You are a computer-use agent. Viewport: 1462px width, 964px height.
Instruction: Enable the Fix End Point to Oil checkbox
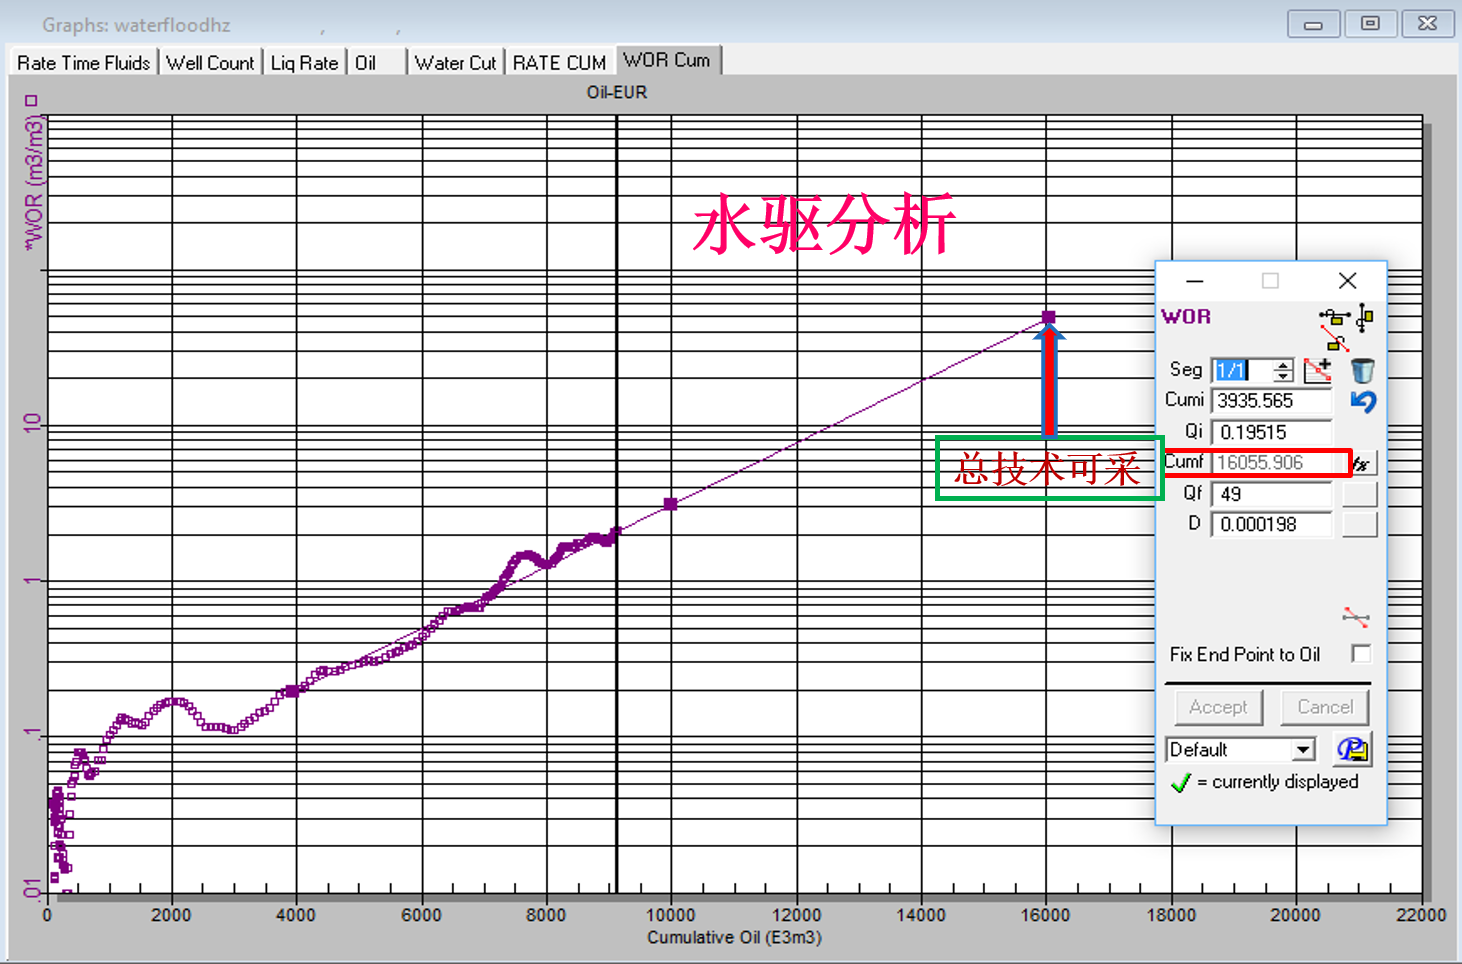tap(1361, 653)
